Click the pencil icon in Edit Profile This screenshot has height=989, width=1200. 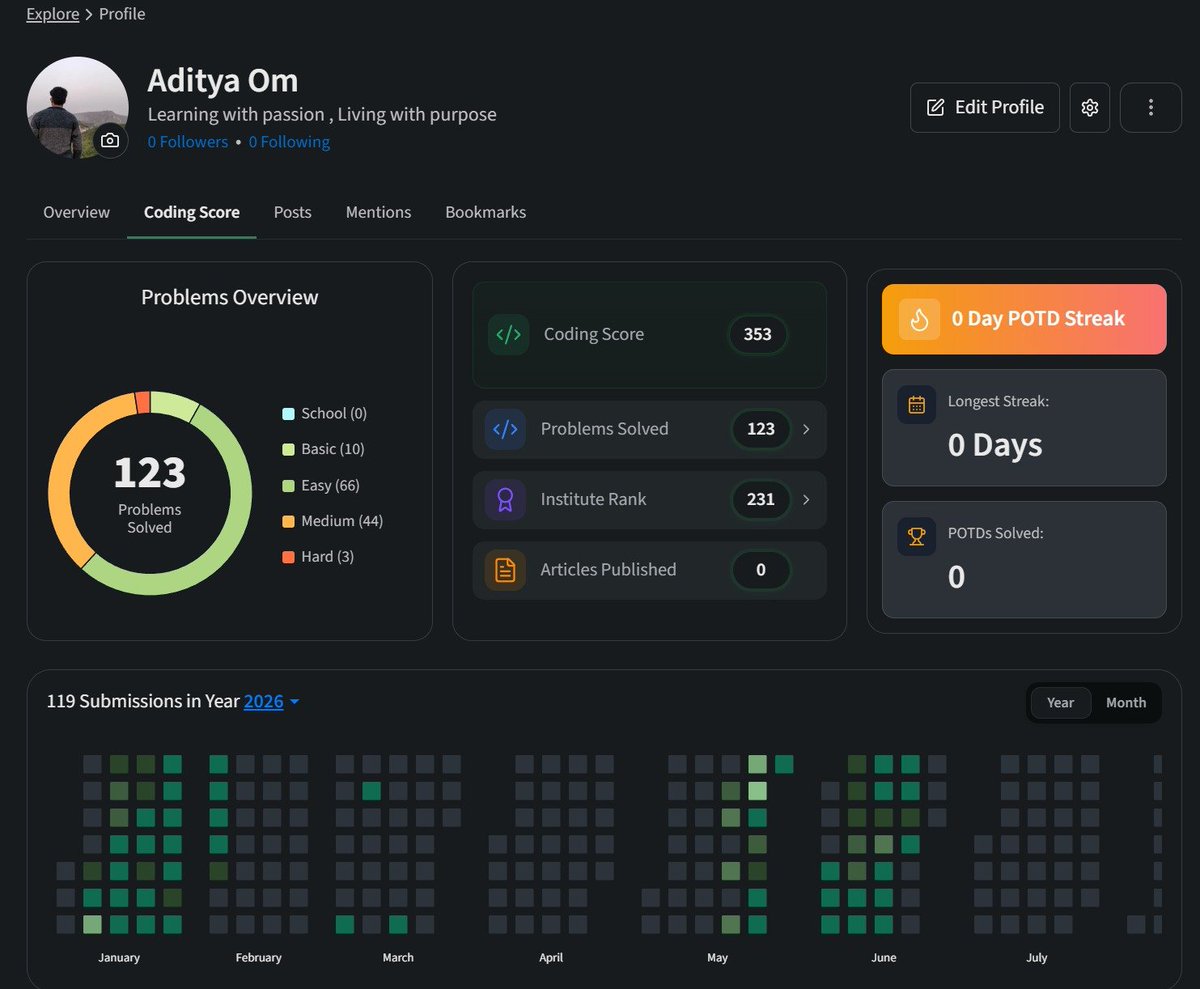point(936,107)
